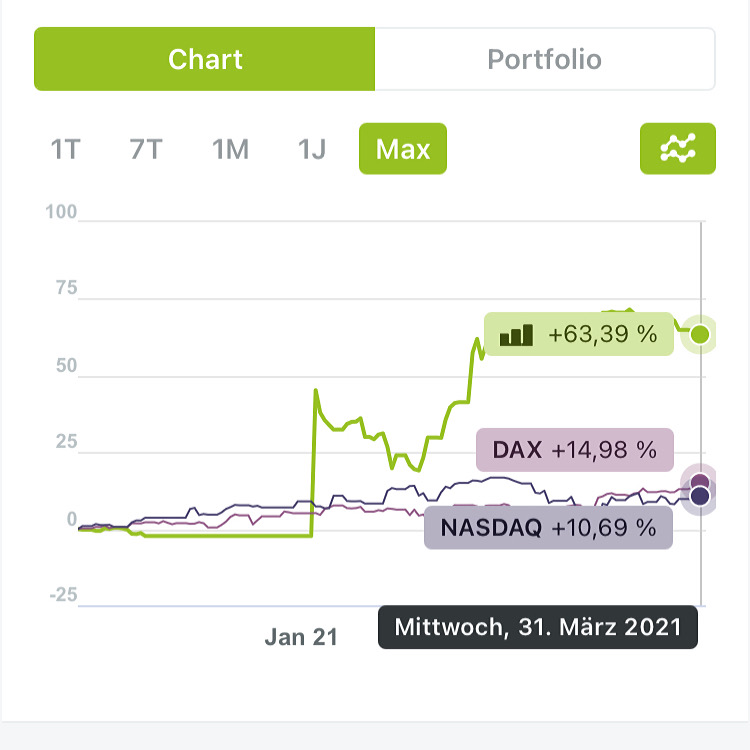The height and width of the screenshot is (750, 750).
Task: Click the NASDAQ +10,69 % label
Action: coord(547,527)
